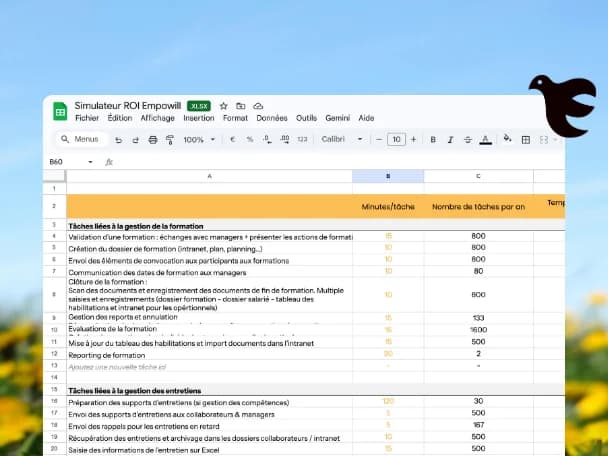Select Préparation des supports d'entretiens cell

click(x=209, y=402)
